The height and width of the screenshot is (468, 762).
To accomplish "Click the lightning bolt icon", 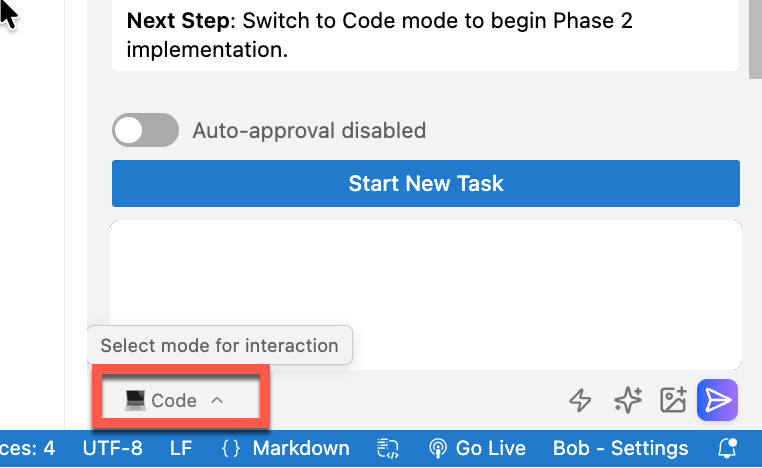I will tap(580, 401).
